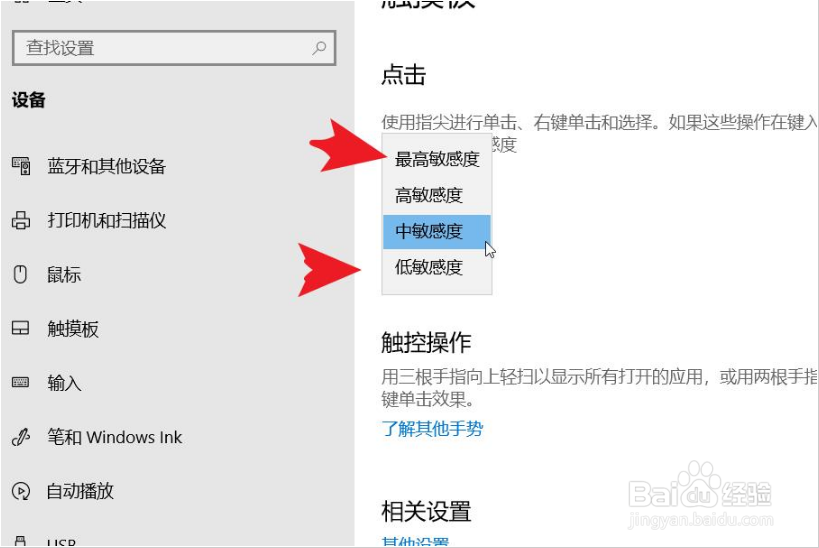Click the touchpad icon in sidebar
819x548 pixels.
(20, 328)
